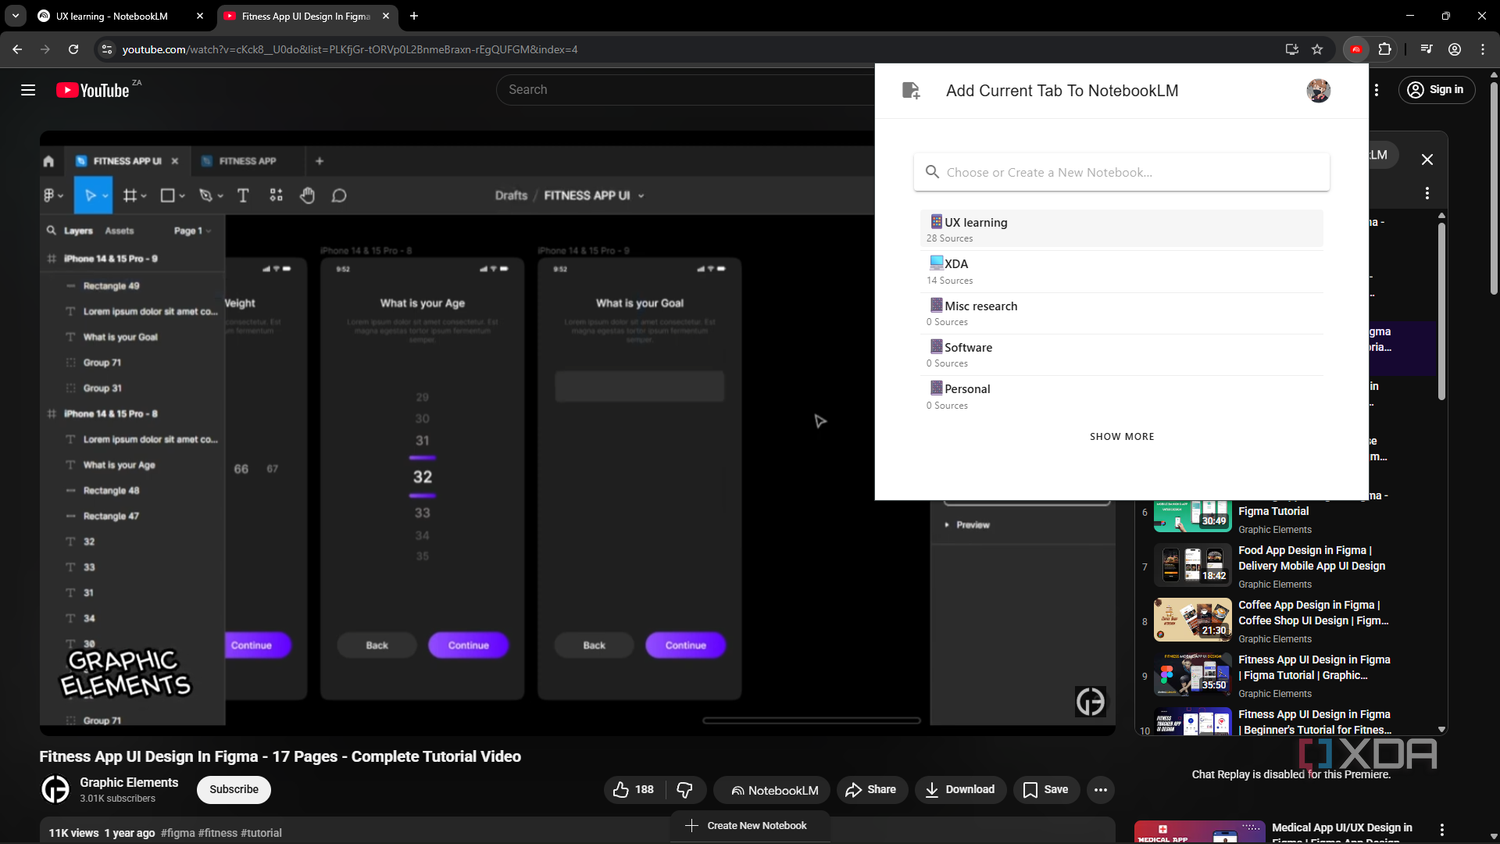
Task: Bookmark this tab with the star icon
Action: tap(1317, 49)
